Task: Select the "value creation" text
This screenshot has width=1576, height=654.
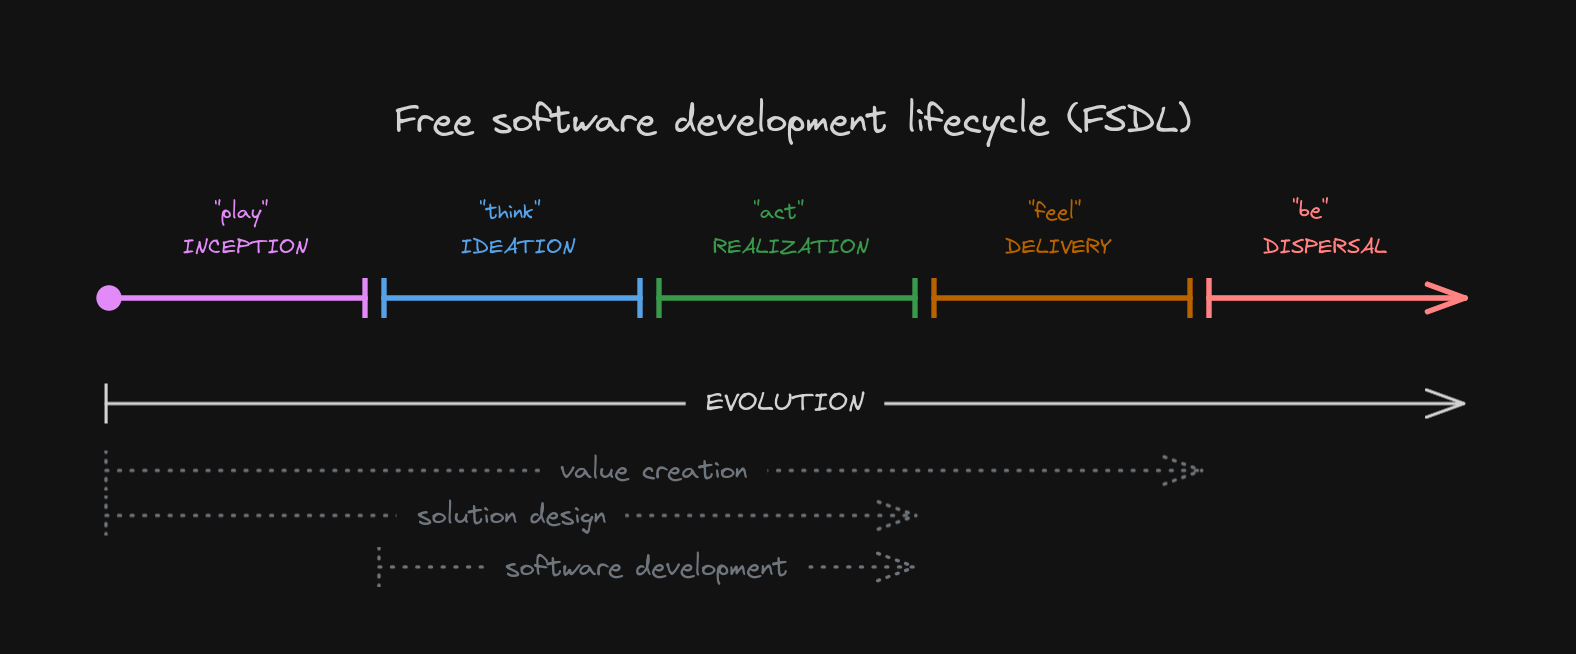Action: [653, 470]
